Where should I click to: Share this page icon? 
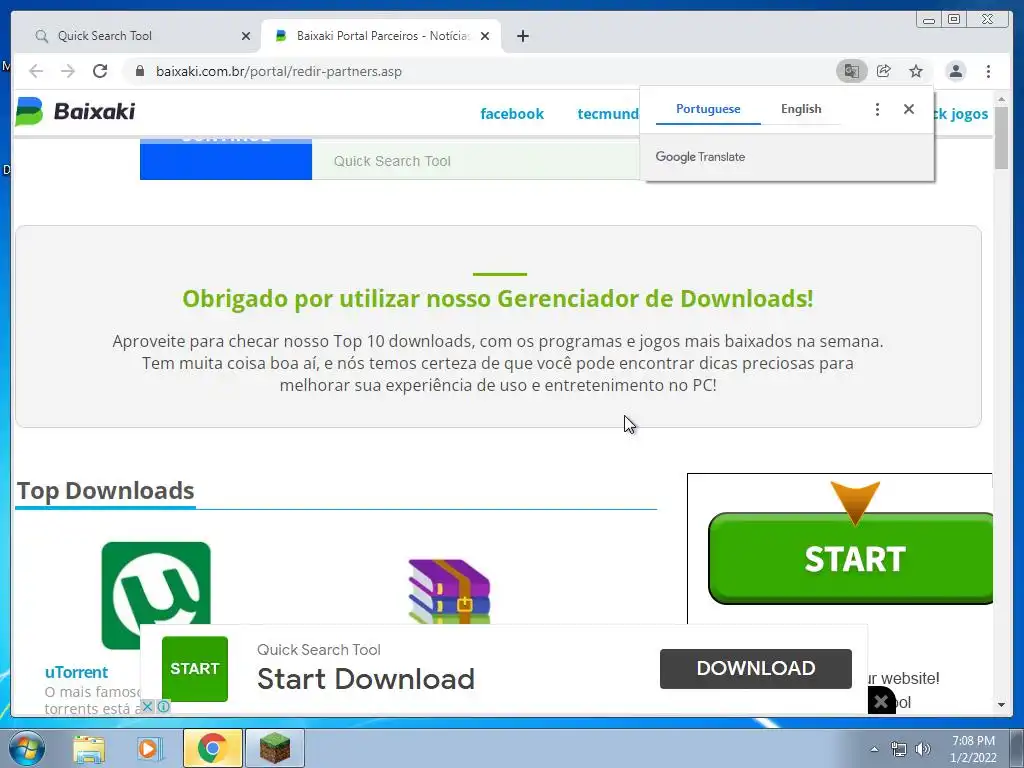[884, 71]
